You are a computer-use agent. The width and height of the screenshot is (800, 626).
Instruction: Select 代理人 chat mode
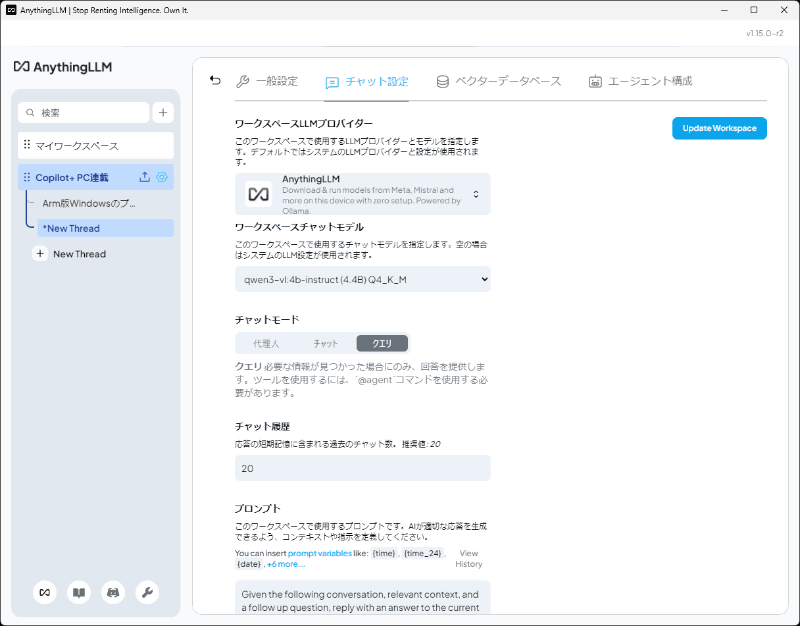[266, 343]
